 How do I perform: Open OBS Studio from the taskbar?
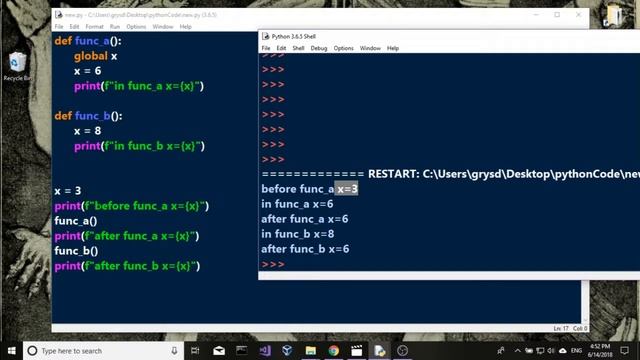402,351
